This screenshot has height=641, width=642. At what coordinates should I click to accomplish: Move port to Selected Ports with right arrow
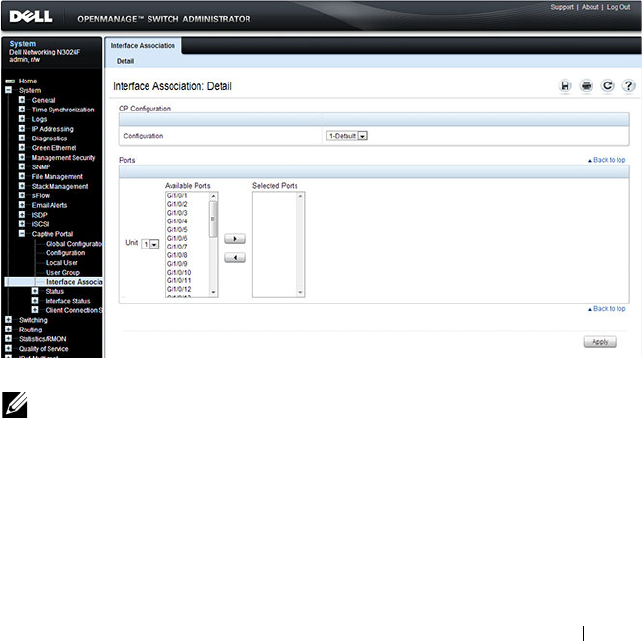coord(235,239)
